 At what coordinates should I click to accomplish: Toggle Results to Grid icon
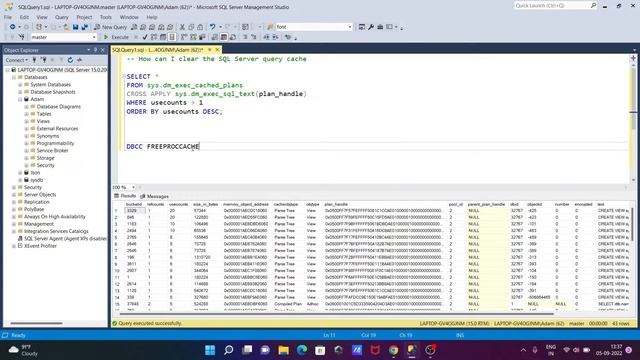224,37
